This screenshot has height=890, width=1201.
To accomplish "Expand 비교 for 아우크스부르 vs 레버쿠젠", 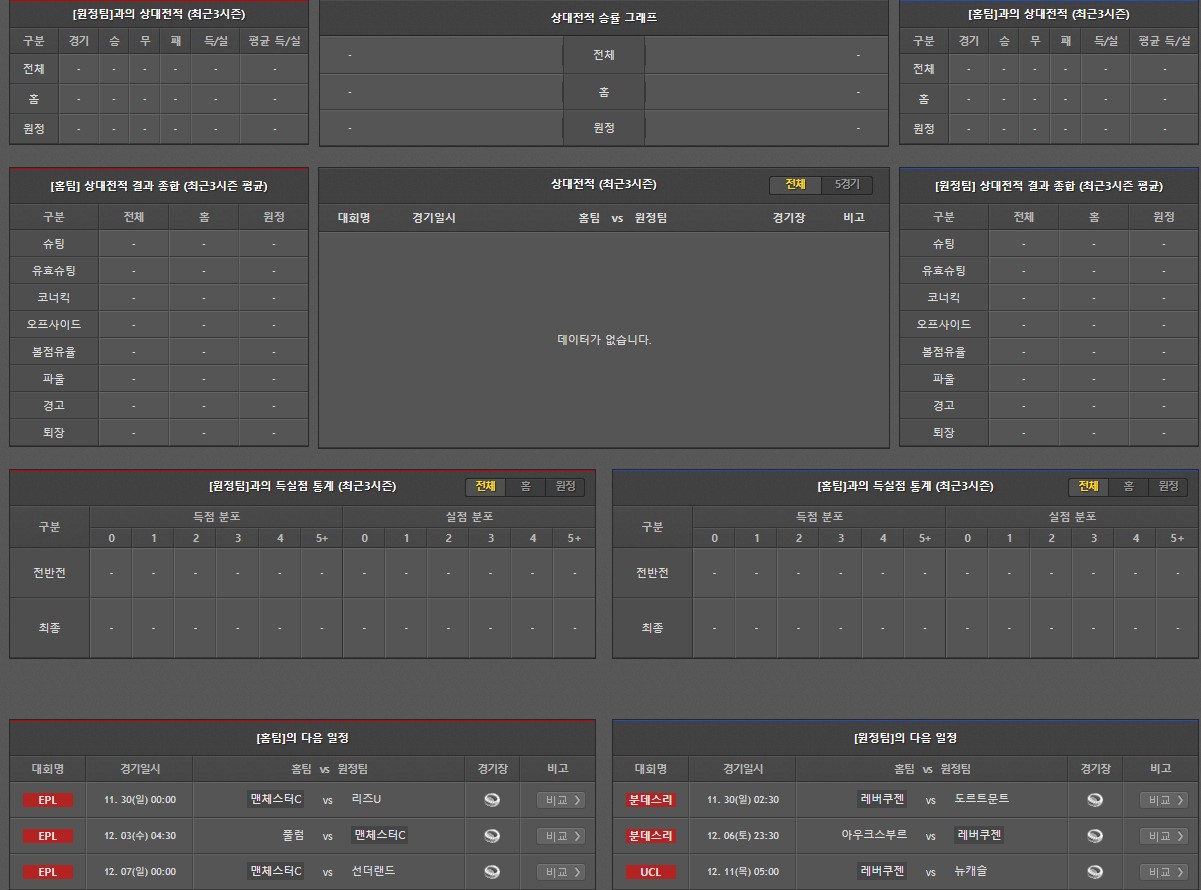I will click(x=1163, y=836).
